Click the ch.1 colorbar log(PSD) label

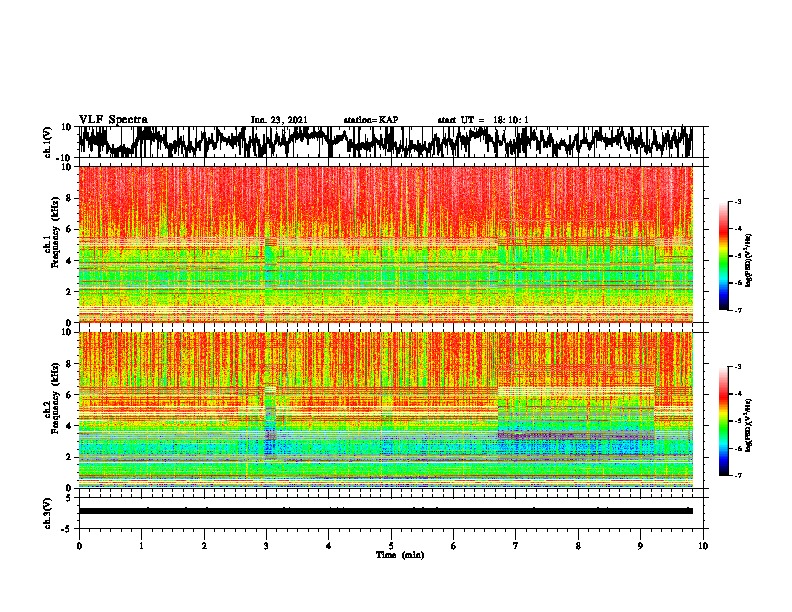point(749,261)
